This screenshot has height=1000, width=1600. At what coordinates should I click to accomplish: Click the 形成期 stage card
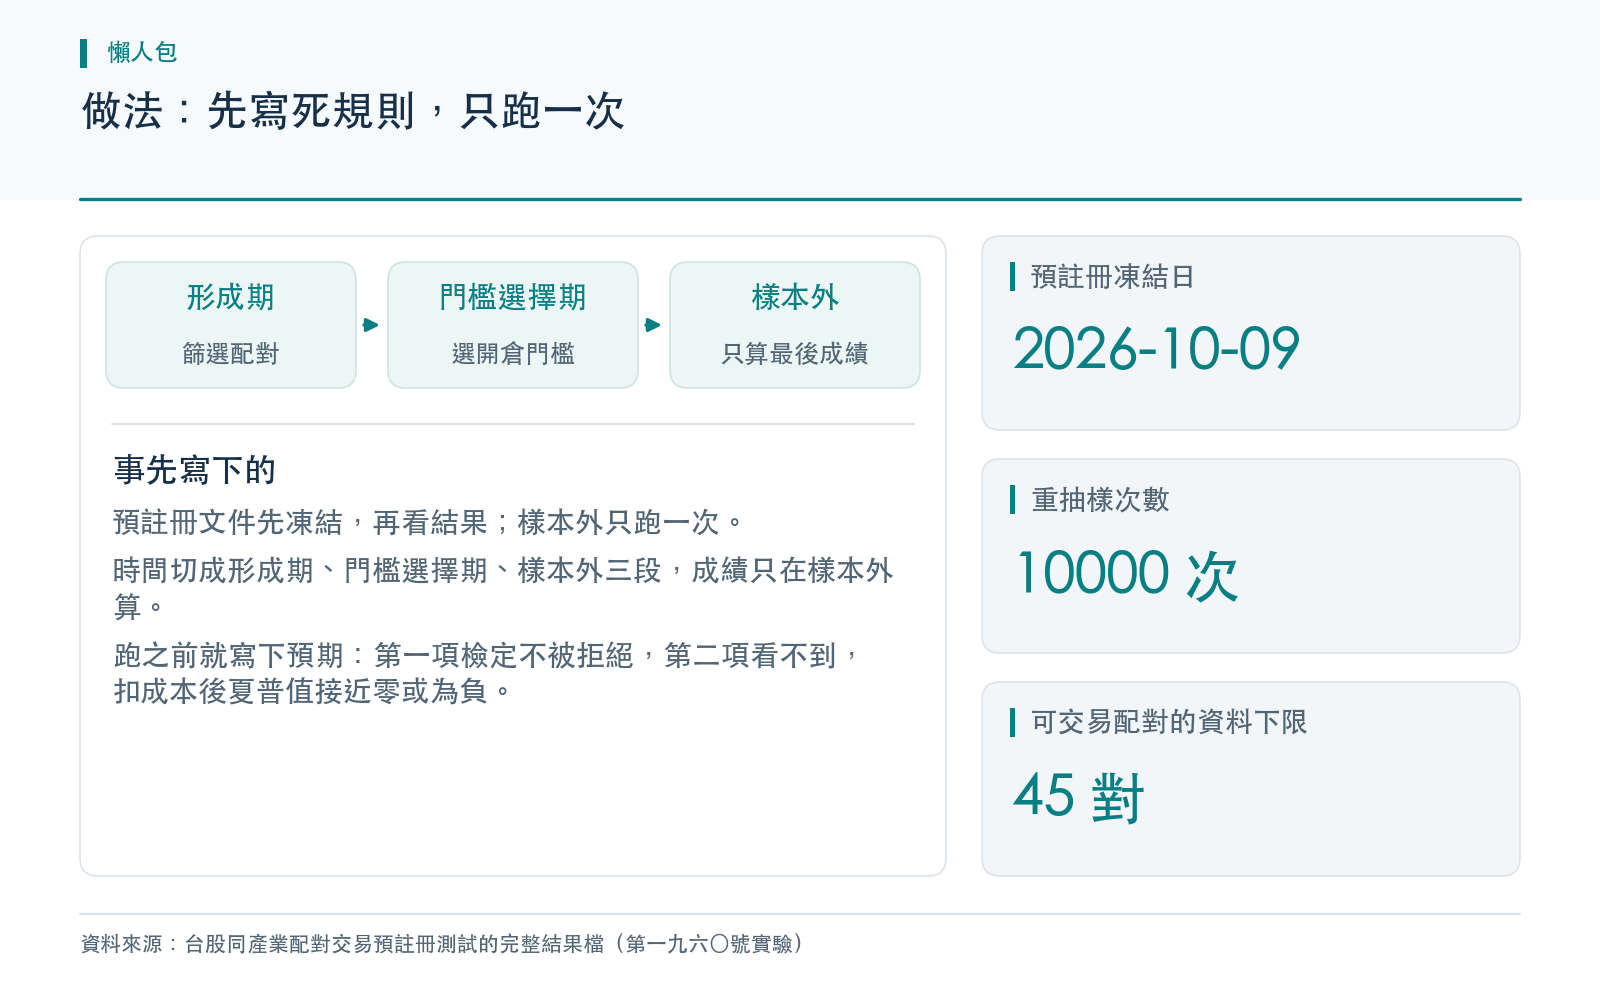pos(231,325)
